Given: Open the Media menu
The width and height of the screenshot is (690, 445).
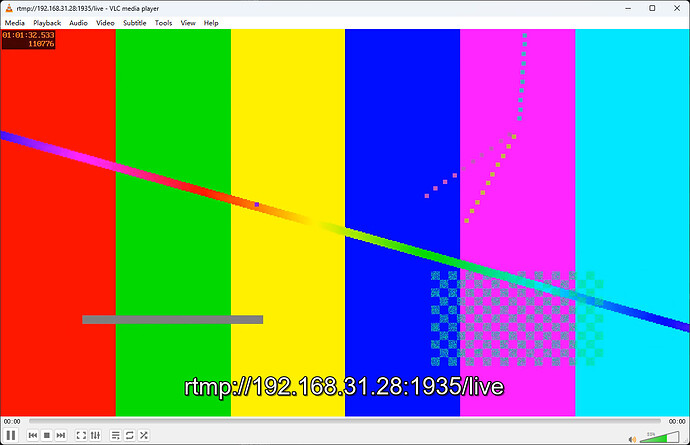Looking at the screenshot, I should click(15, 23).
